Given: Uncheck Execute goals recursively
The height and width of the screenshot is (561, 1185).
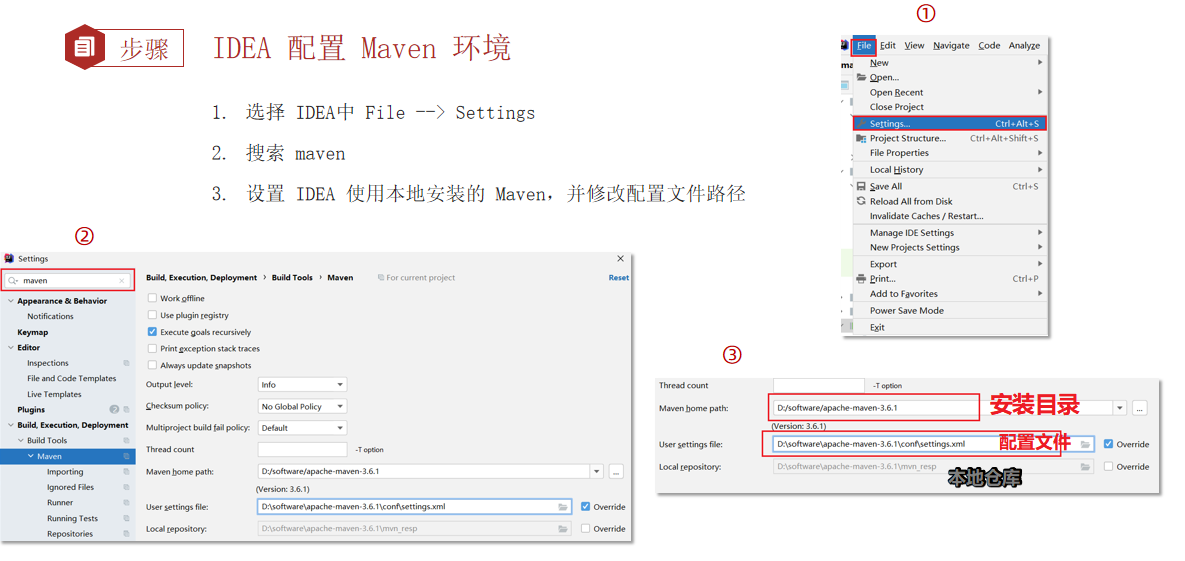Looking at the screenshot, I should (x=153, y=332).
